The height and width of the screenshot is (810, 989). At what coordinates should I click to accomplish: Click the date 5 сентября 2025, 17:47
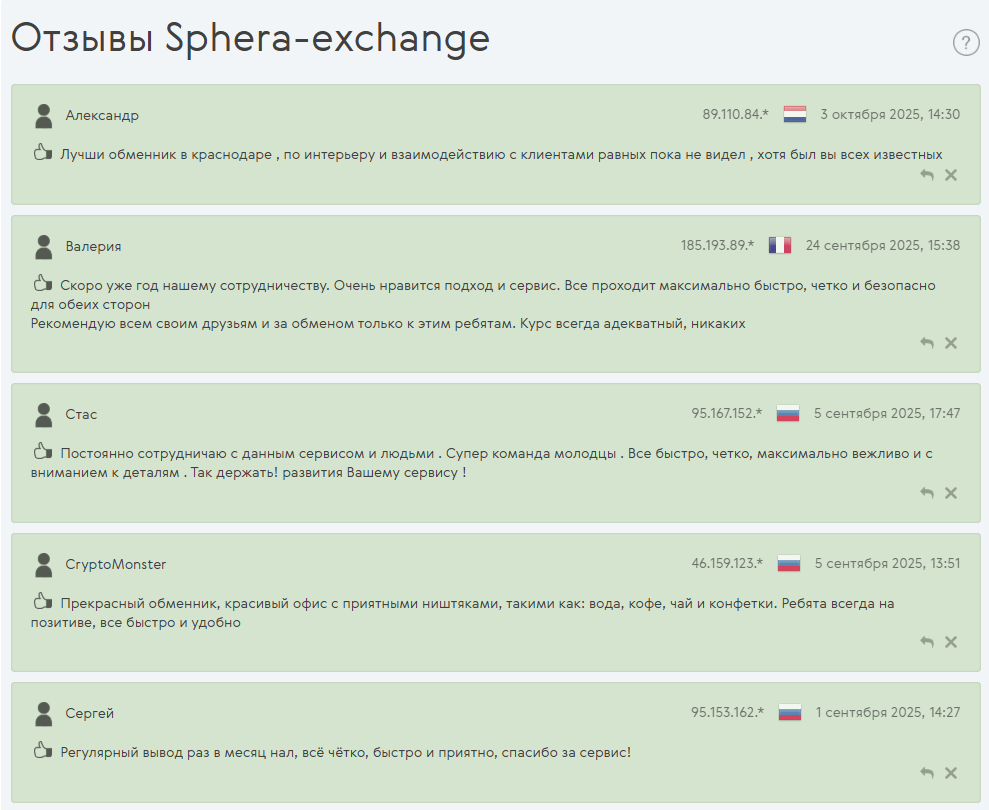(887, 413)
